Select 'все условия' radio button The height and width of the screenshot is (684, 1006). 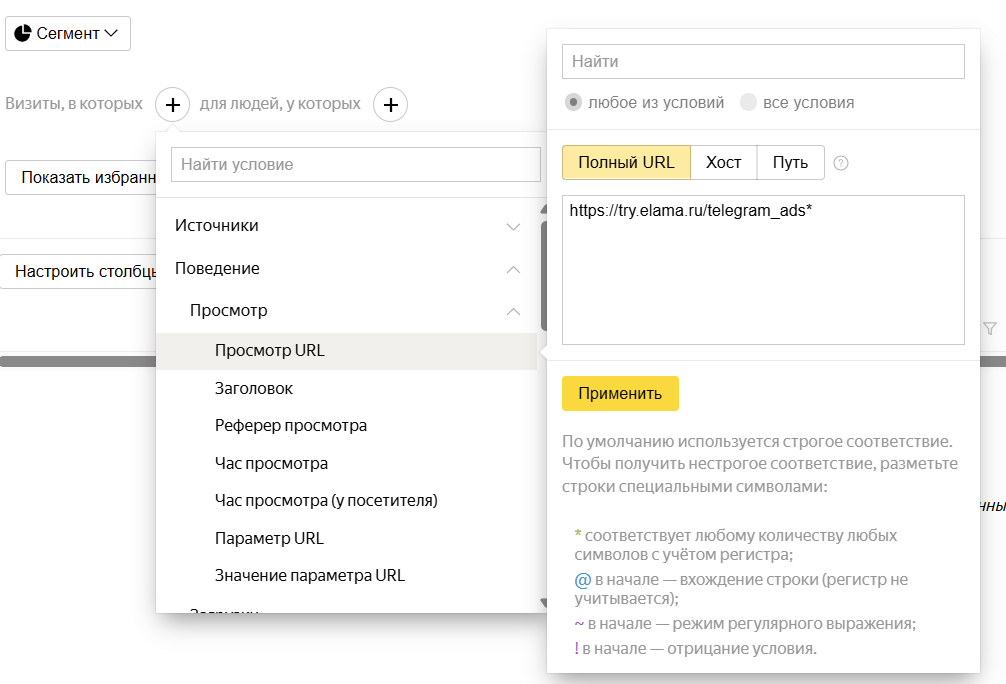coord(750,102)
